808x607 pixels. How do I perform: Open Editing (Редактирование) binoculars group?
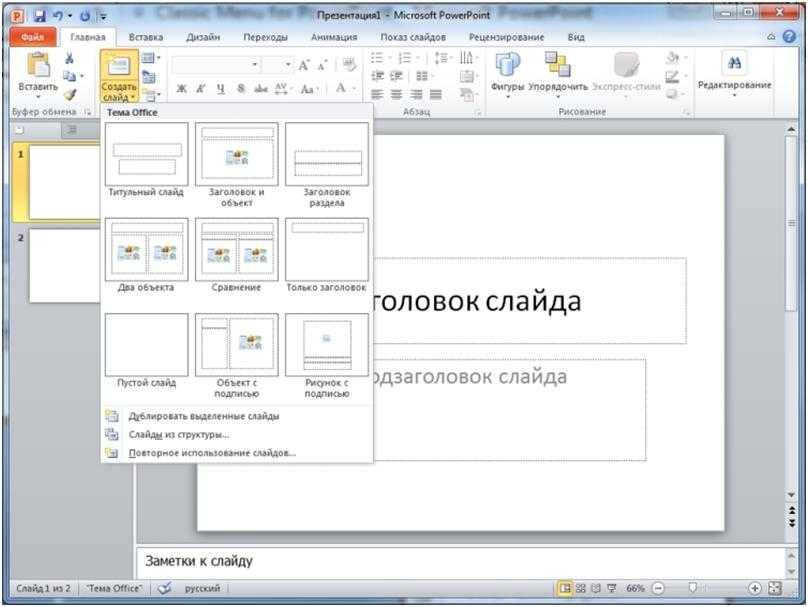click(x=735, y=74)
